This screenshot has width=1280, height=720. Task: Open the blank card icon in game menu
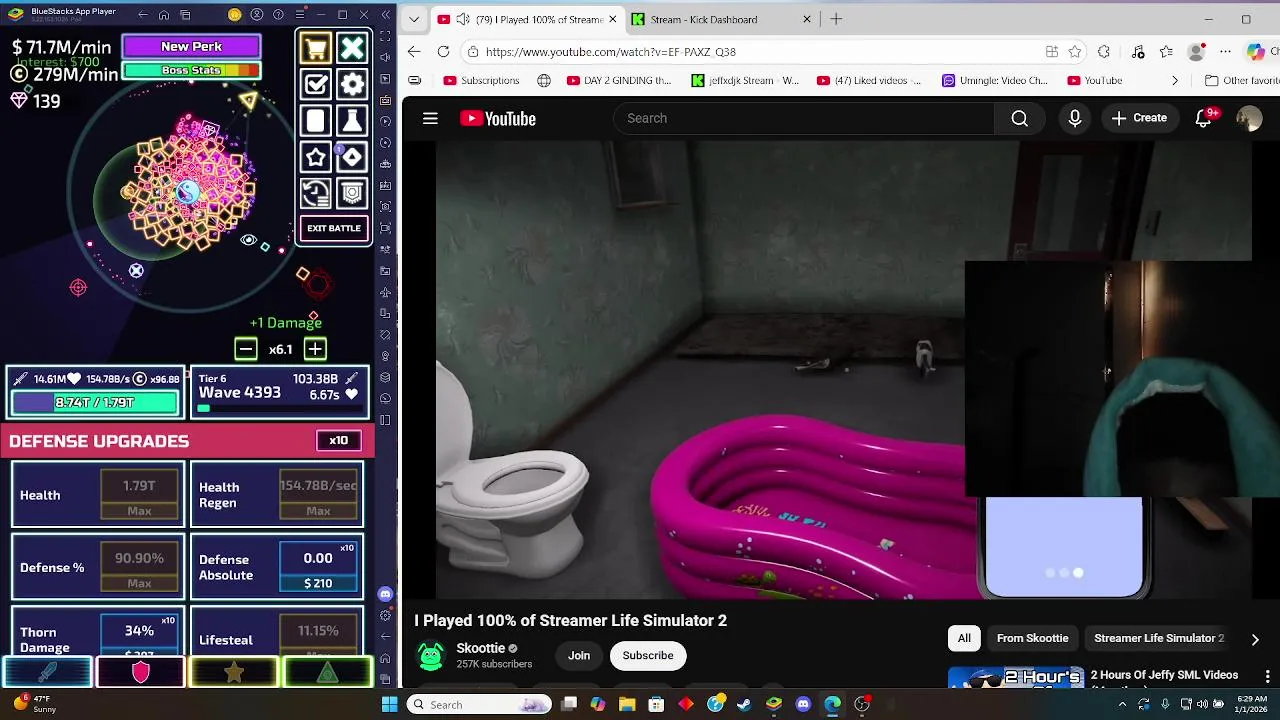coord(316,121)
